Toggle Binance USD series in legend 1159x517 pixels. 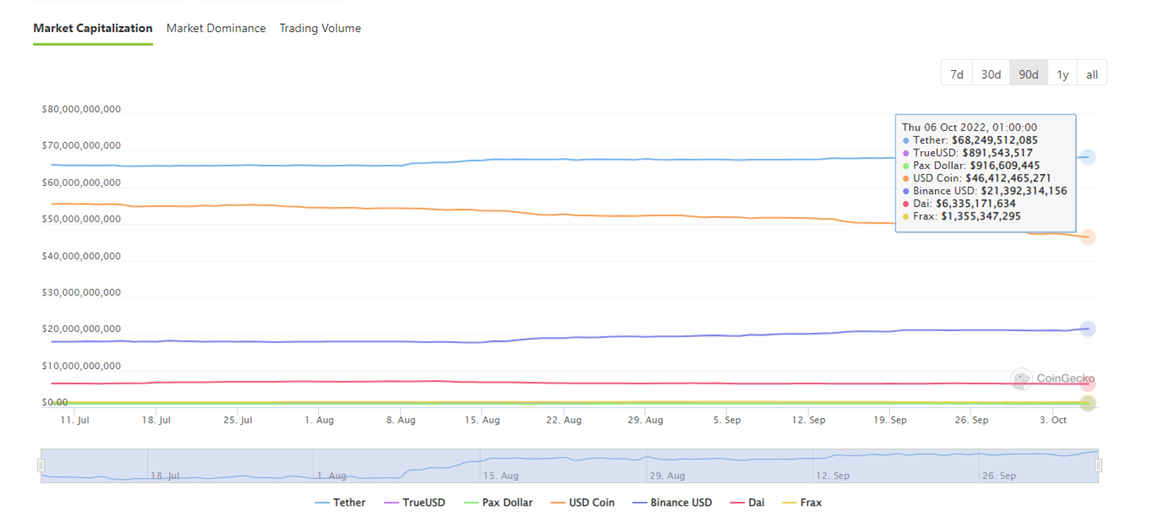[x=673, y=502]
